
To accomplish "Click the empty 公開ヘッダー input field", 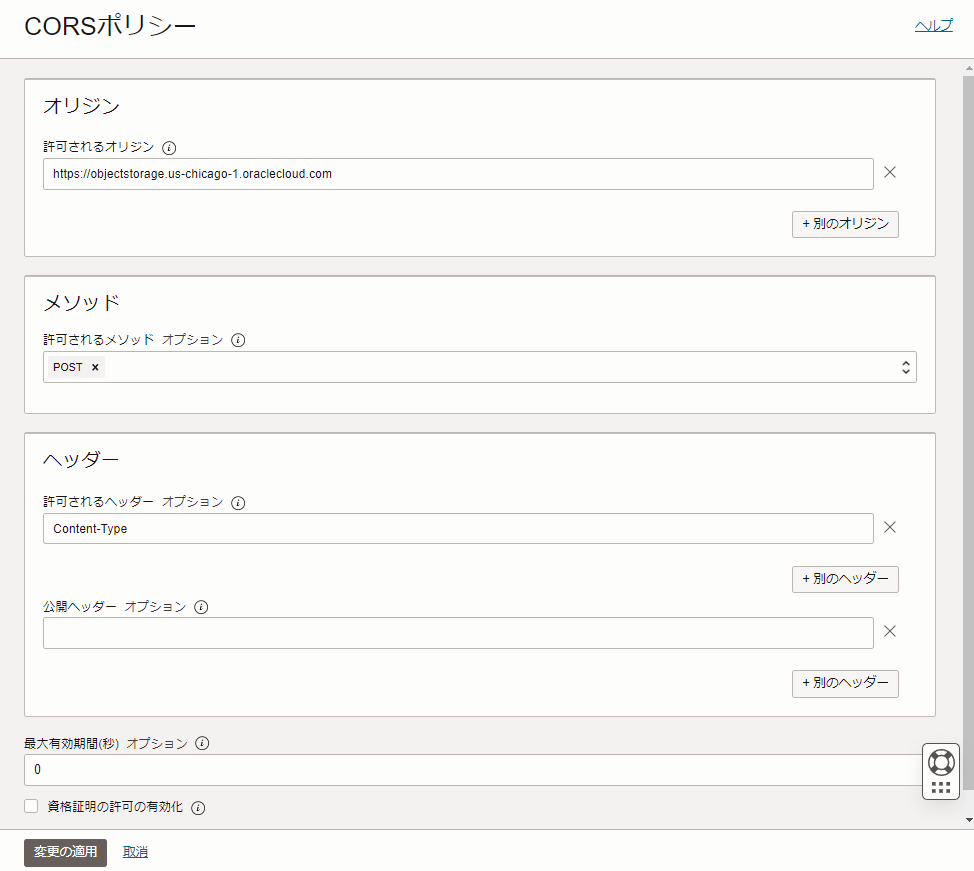I will click(458, 633).
